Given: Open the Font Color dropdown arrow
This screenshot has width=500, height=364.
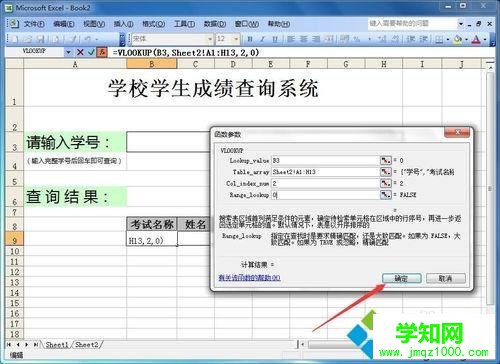Looking at the screenshot, I should pos(485,39).
